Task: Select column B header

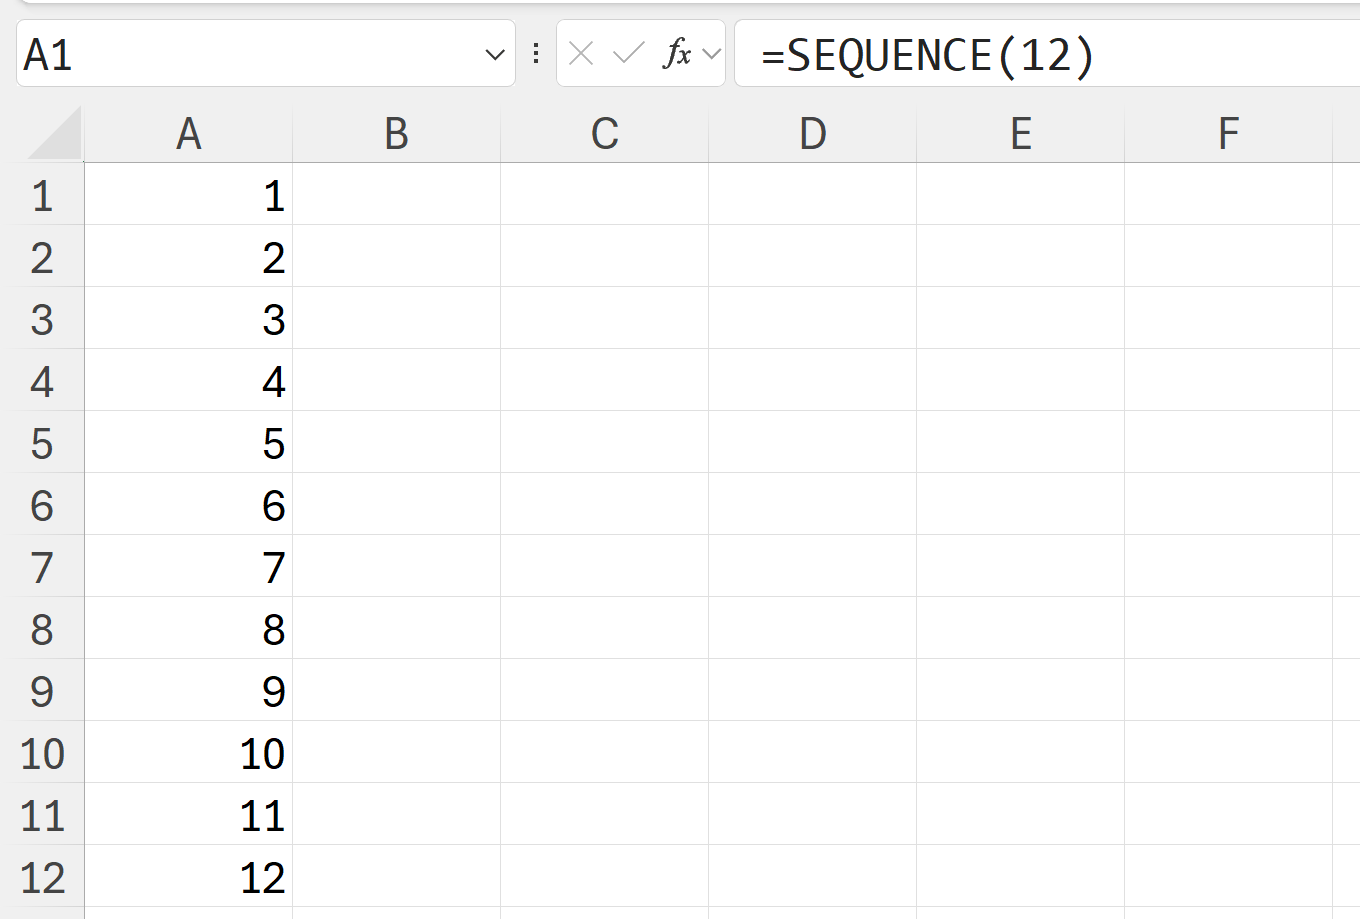Action: 397,134
